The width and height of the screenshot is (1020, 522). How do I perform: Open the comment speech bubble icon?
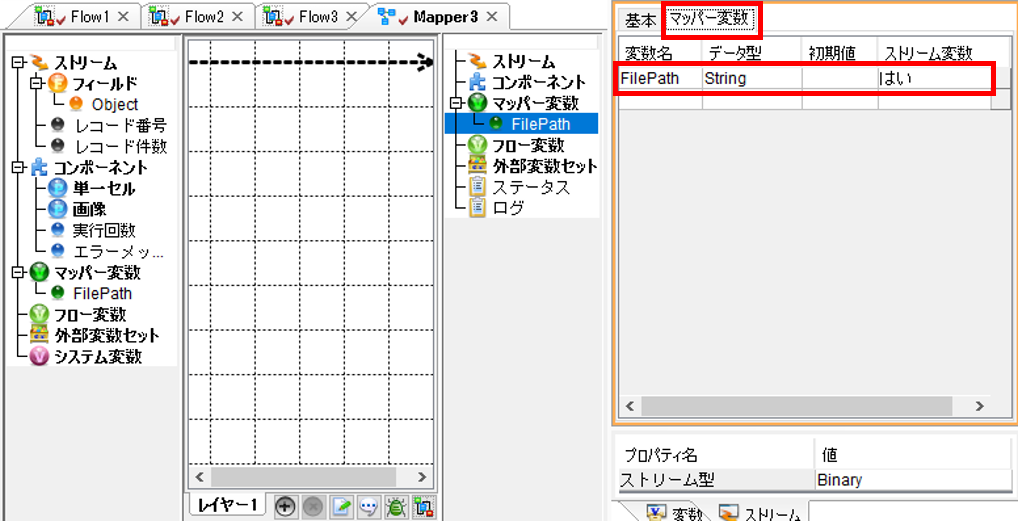pos(369,506)
